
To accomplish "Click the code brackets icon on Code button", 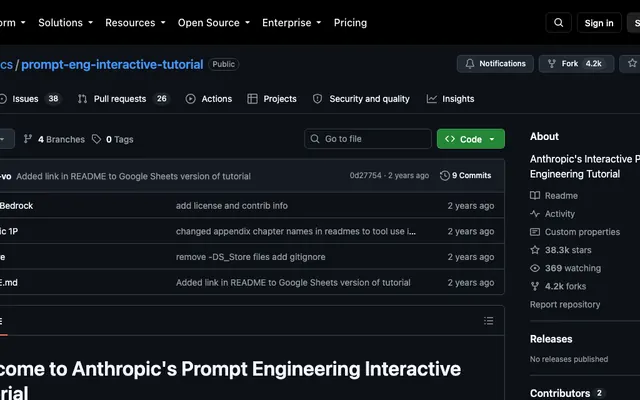I will [x=450, y=139].
